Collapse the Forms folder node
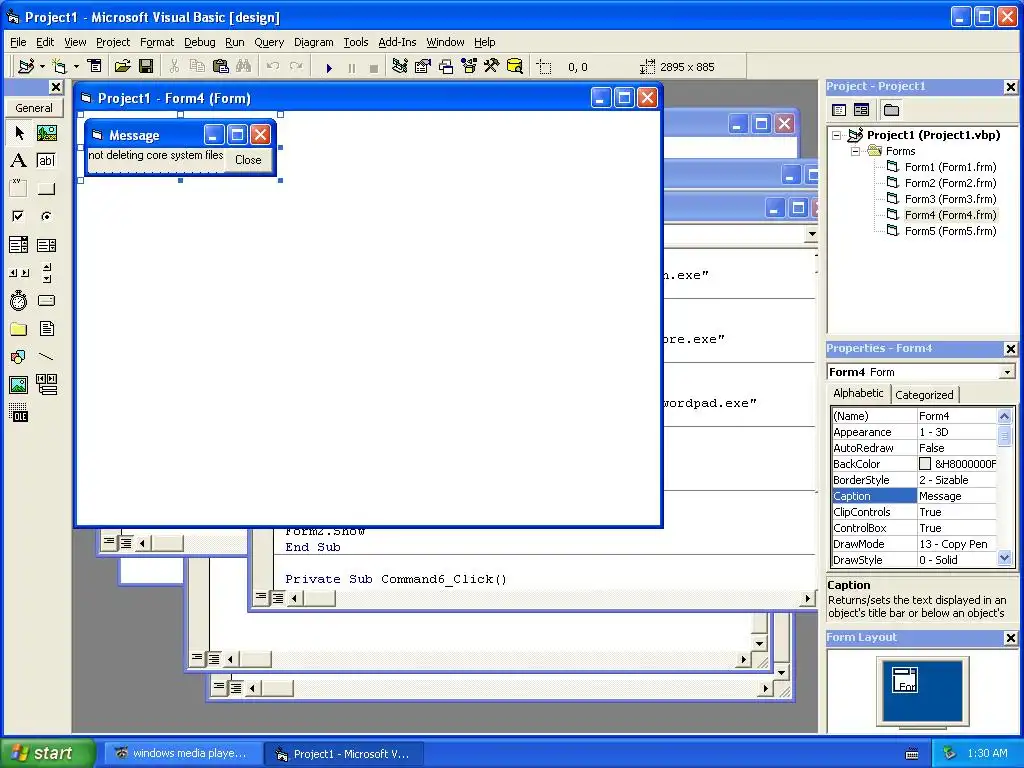 click(855, 152)
